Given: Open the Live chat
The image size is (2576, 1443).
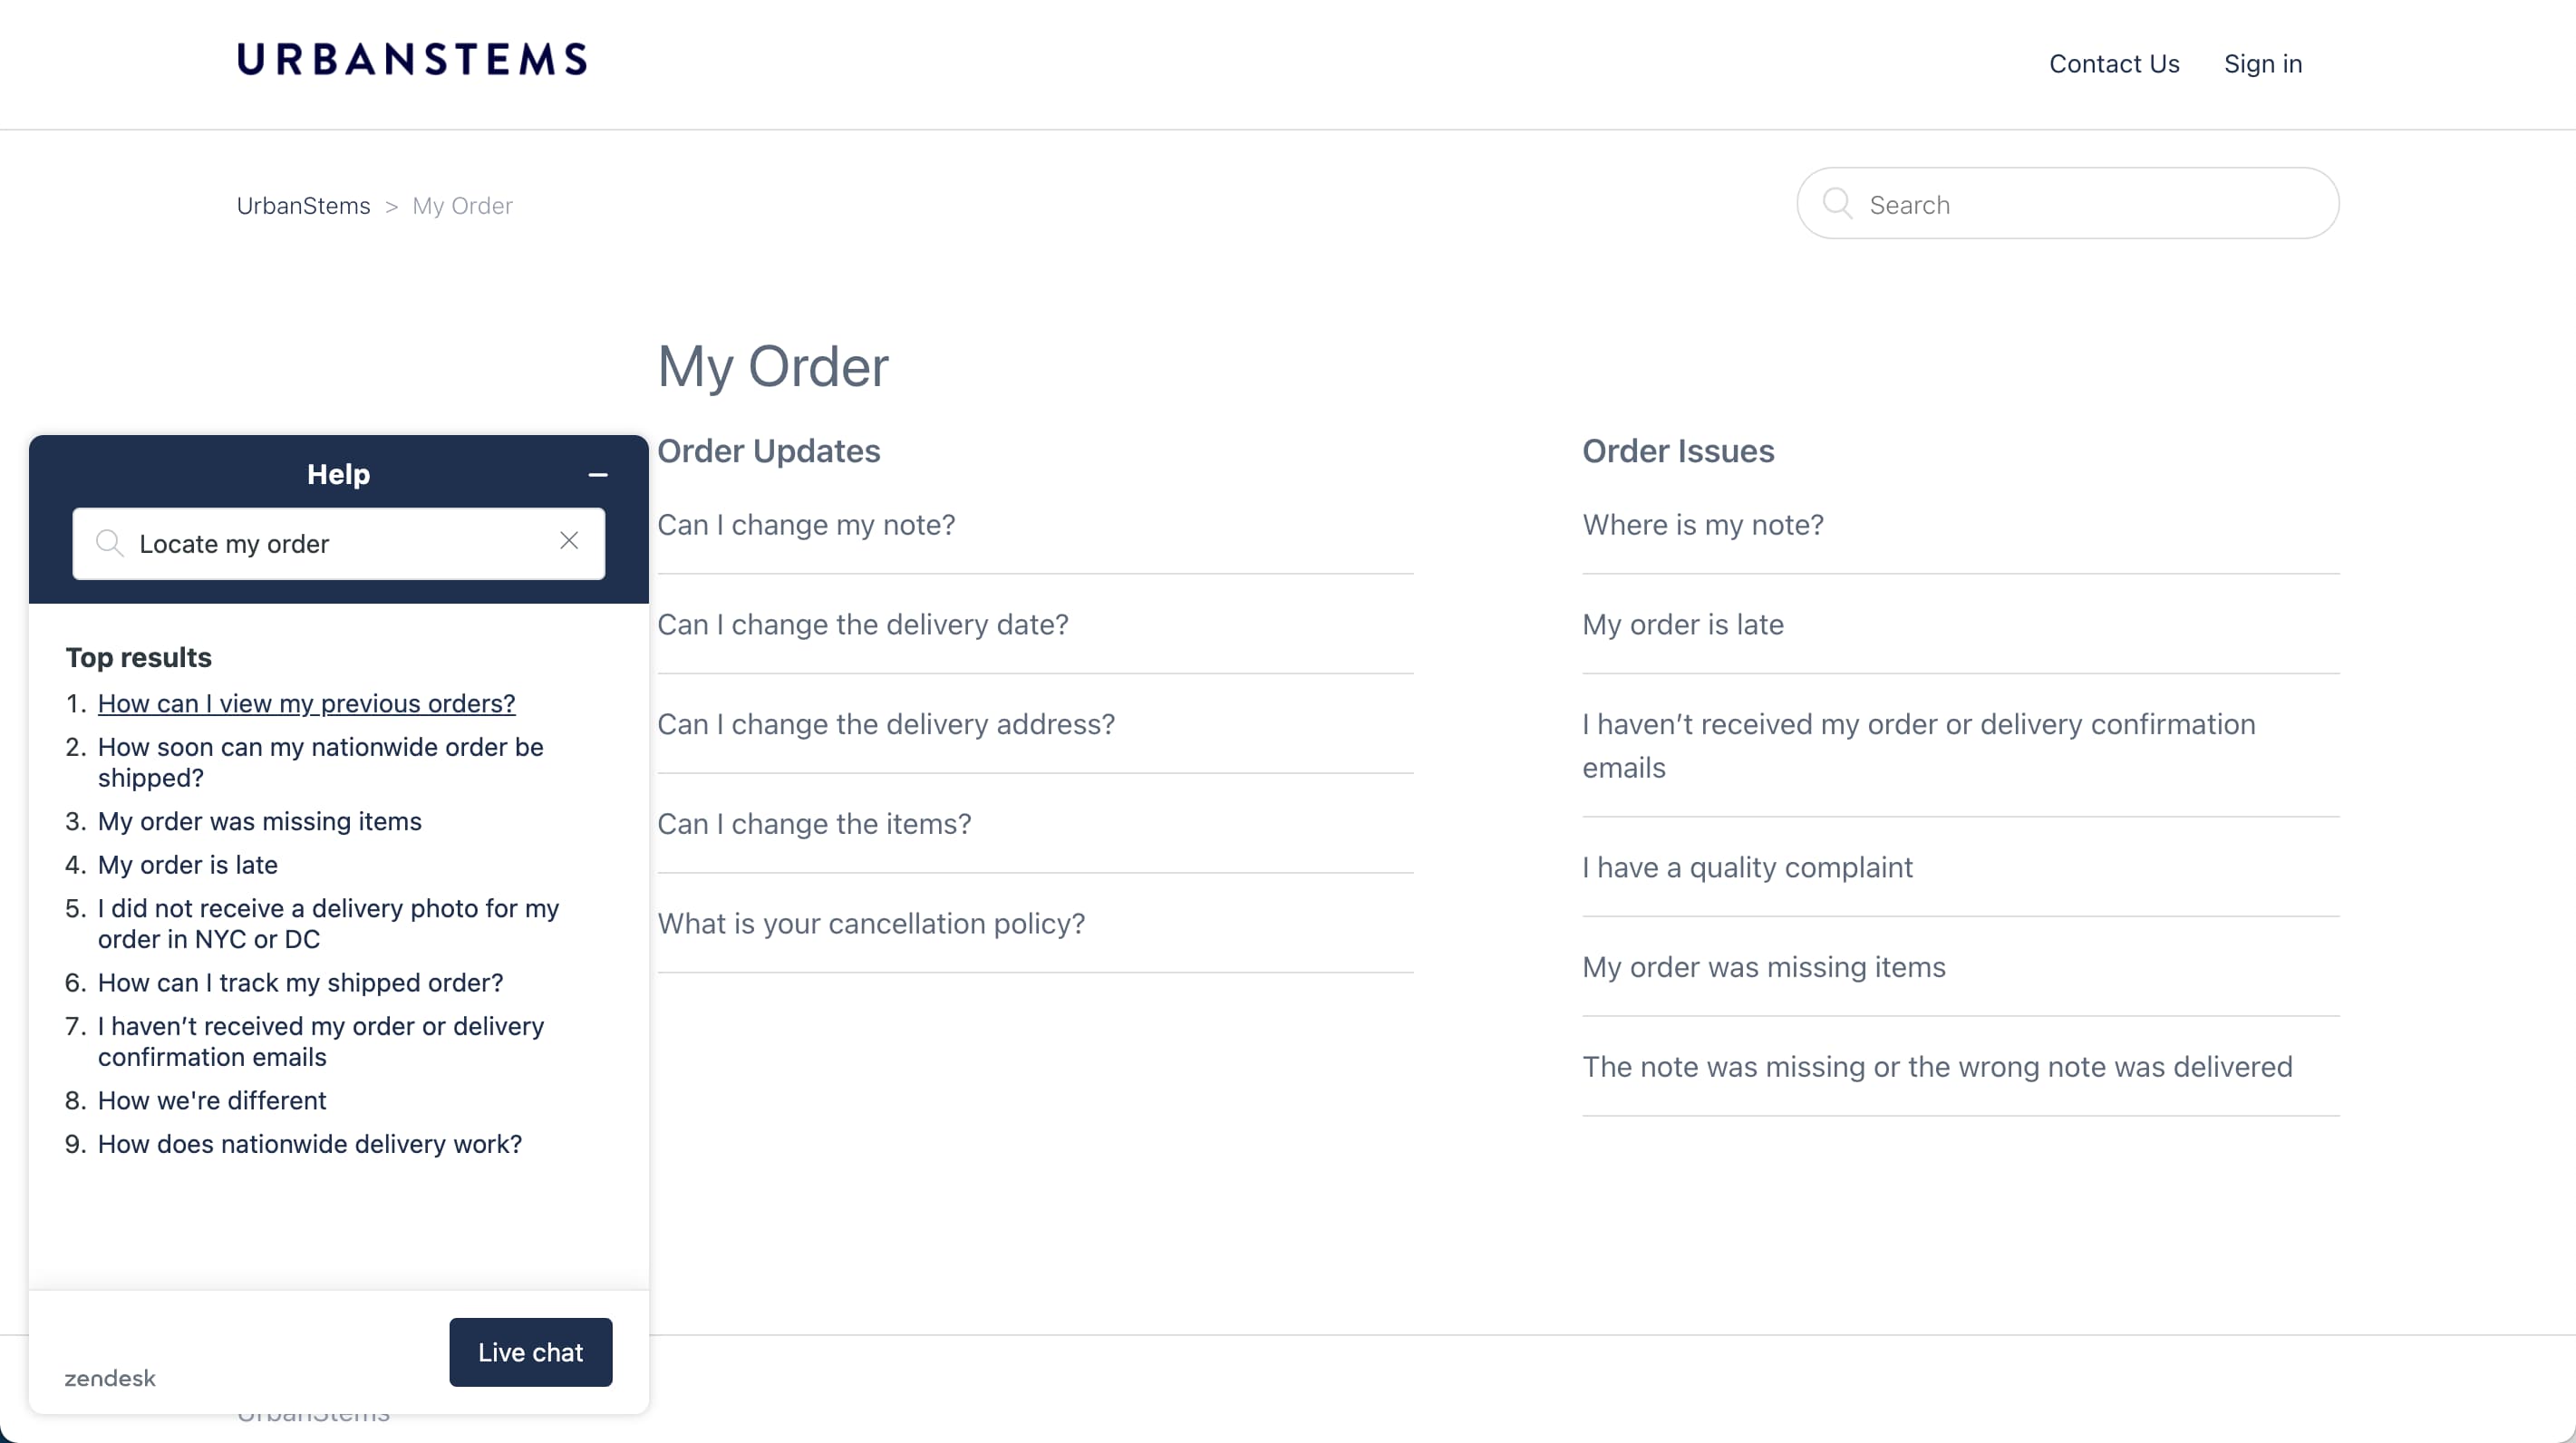Looking at the screenshot, I should tap(530, 1352).
